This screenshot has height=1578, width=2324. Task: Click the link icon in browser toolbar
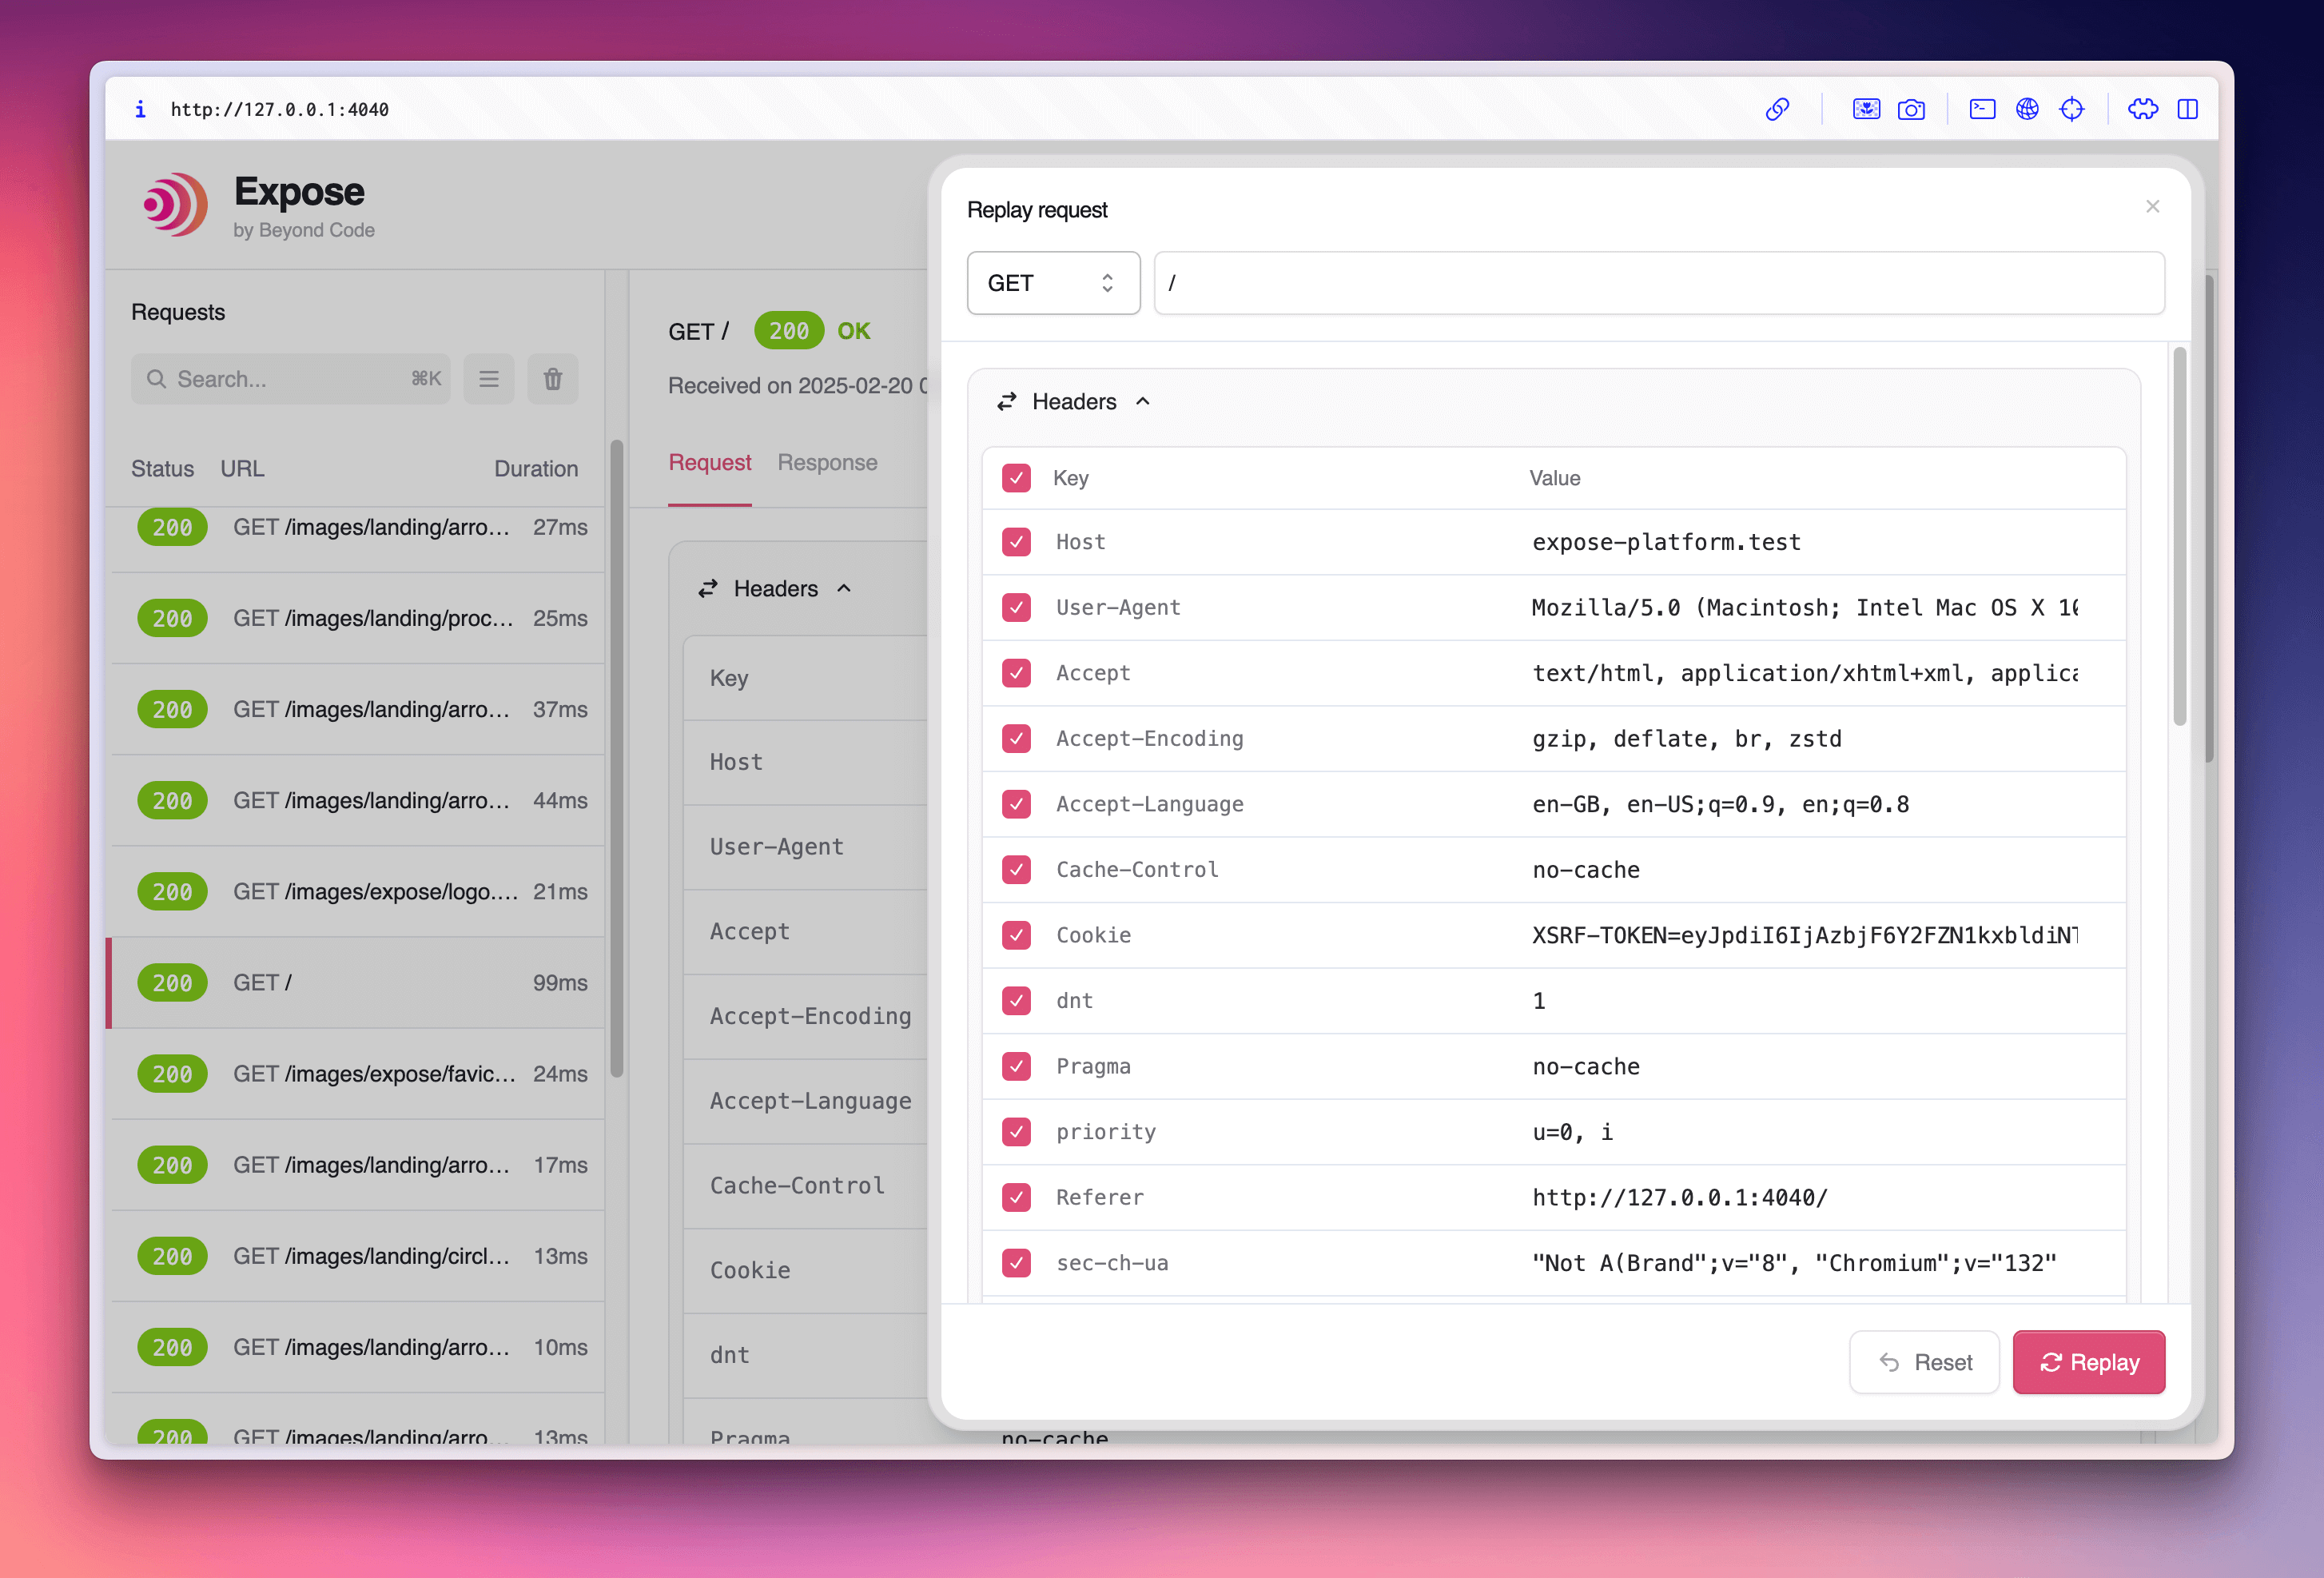pyautogui.click(x=1777, y=109)
